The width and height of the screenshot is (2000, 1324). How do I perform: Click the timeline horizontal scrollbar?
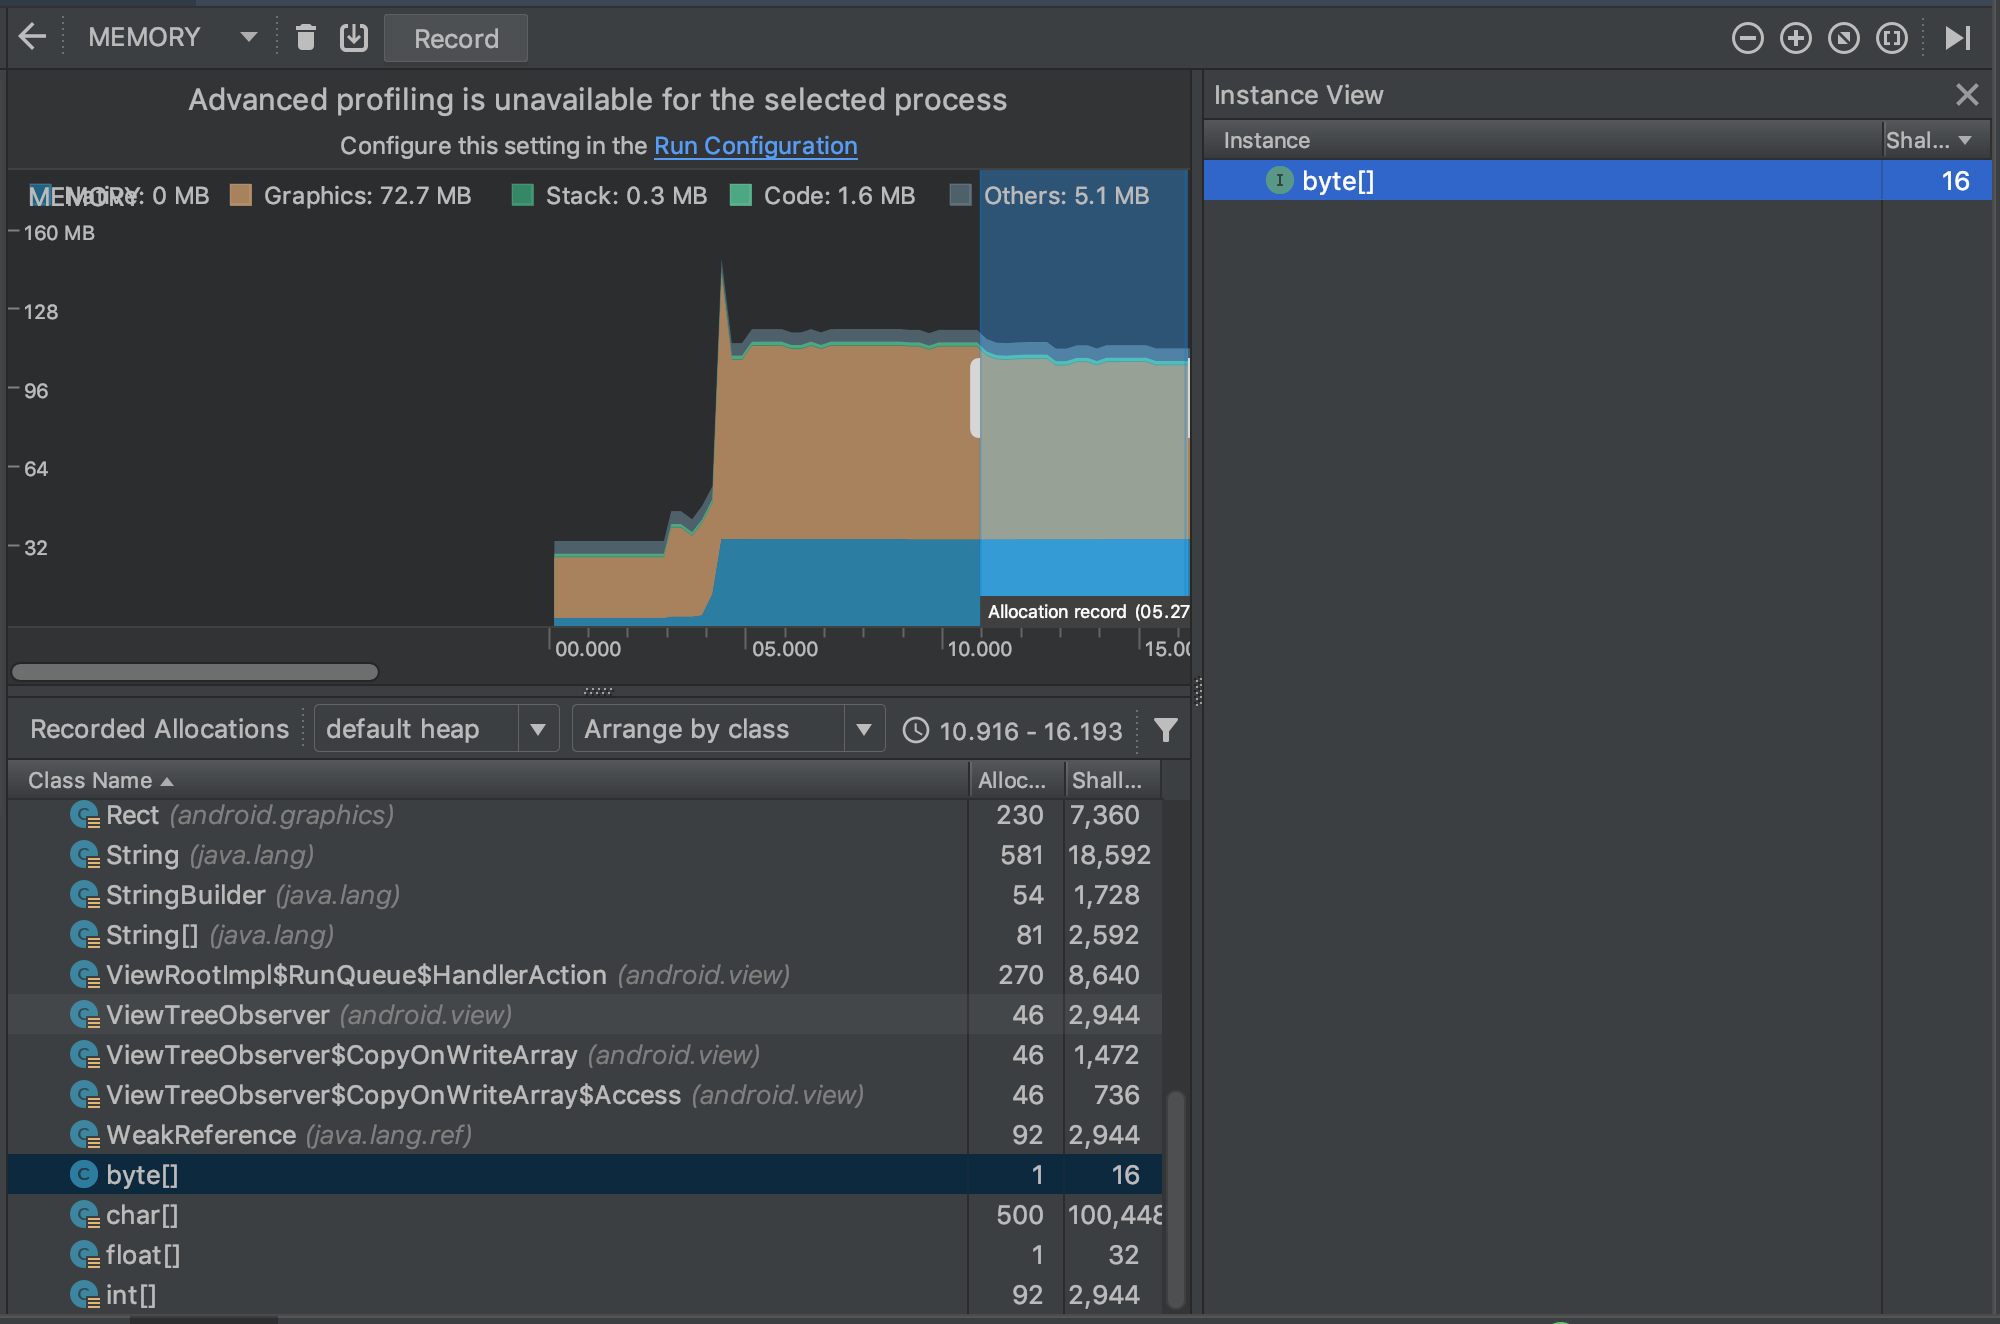(195, 672)
